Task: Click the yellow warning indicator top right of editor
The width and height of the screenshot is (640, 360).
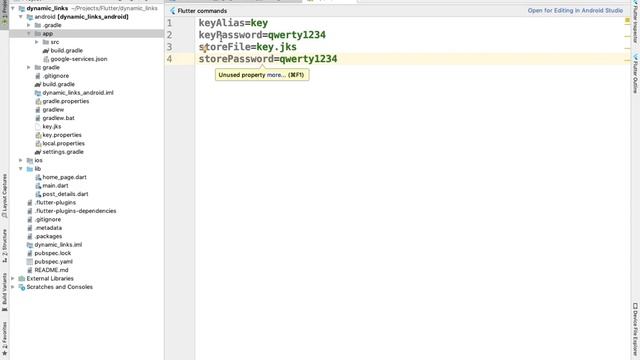Action: (627, 20)
